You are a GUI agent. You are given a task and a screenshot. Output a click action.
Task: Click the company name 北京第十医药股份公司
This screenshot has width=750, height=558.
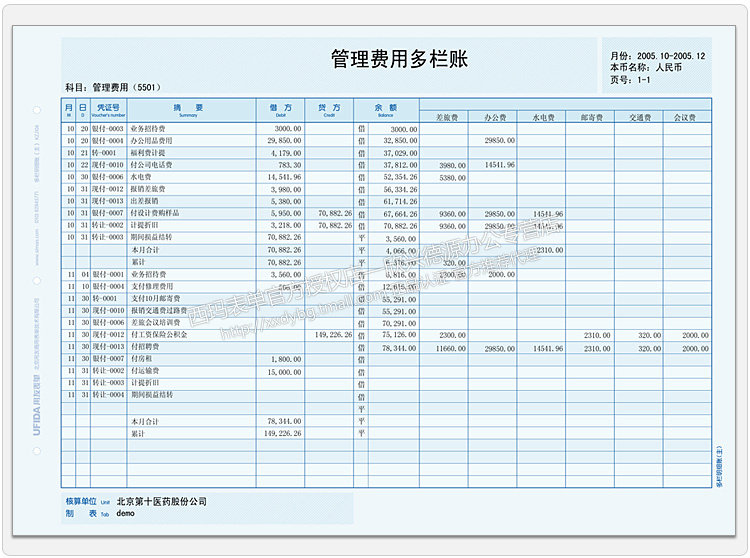[162, 502]
